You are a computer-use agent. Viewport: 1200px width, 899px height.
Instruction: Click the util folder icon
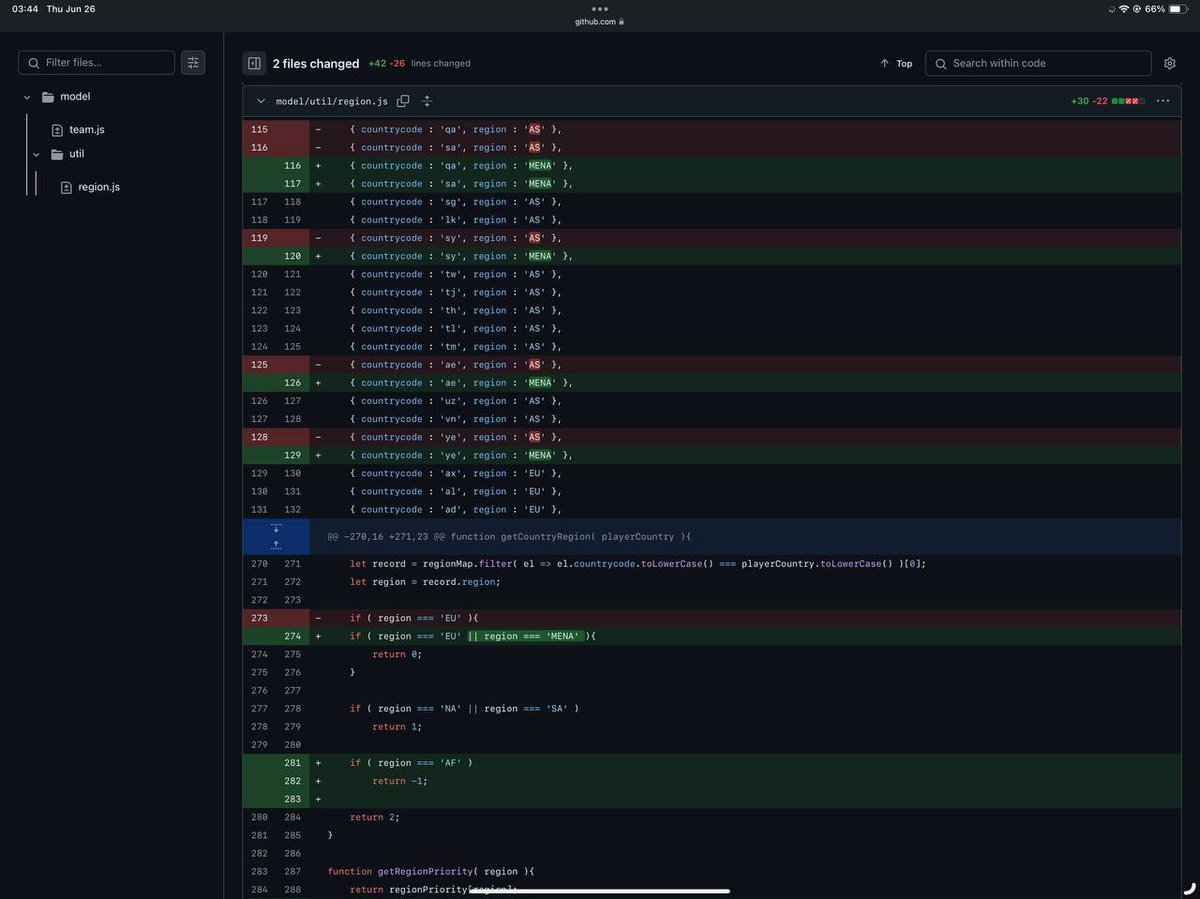coord(57,154)
